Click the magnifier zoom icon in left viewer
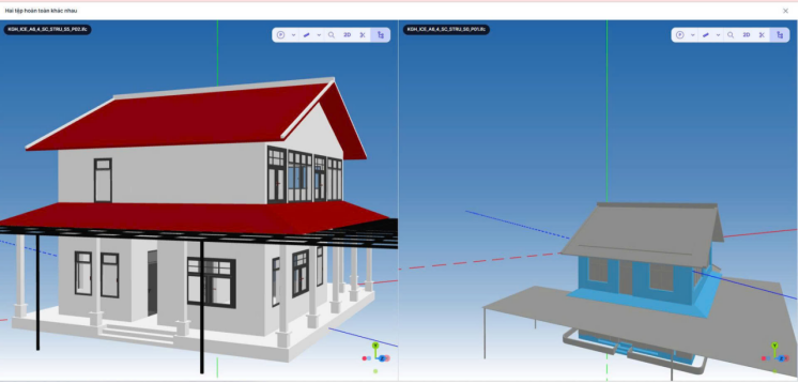 coord(331,35)
